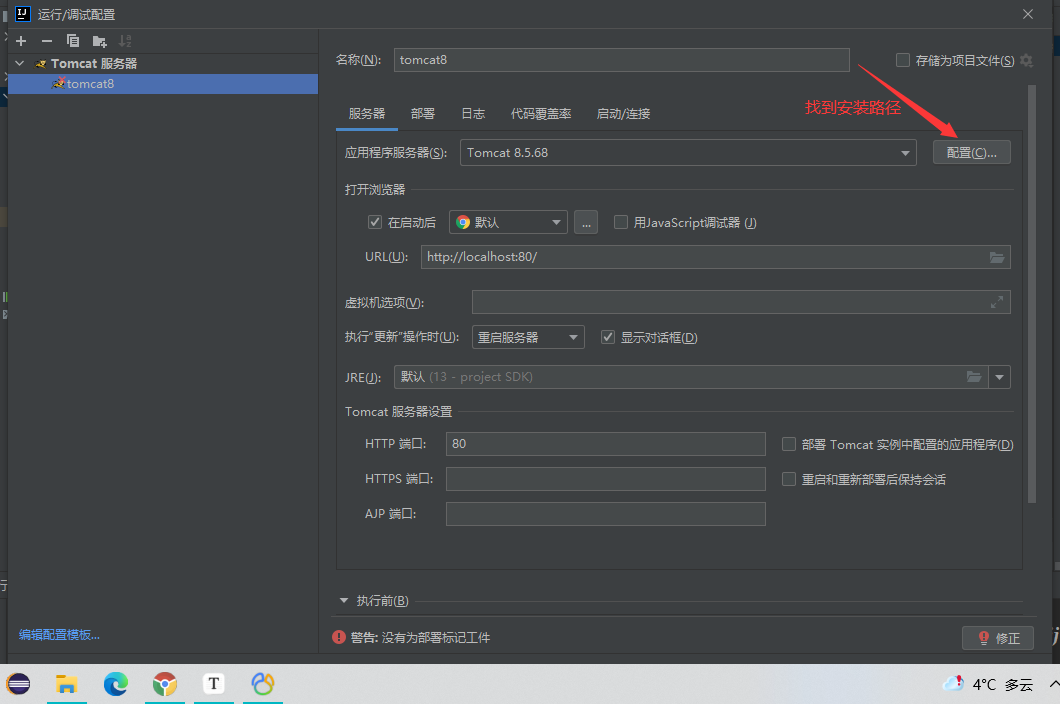Click the HTTPS port field
The image size is (1060, 704).
[606, 479]
